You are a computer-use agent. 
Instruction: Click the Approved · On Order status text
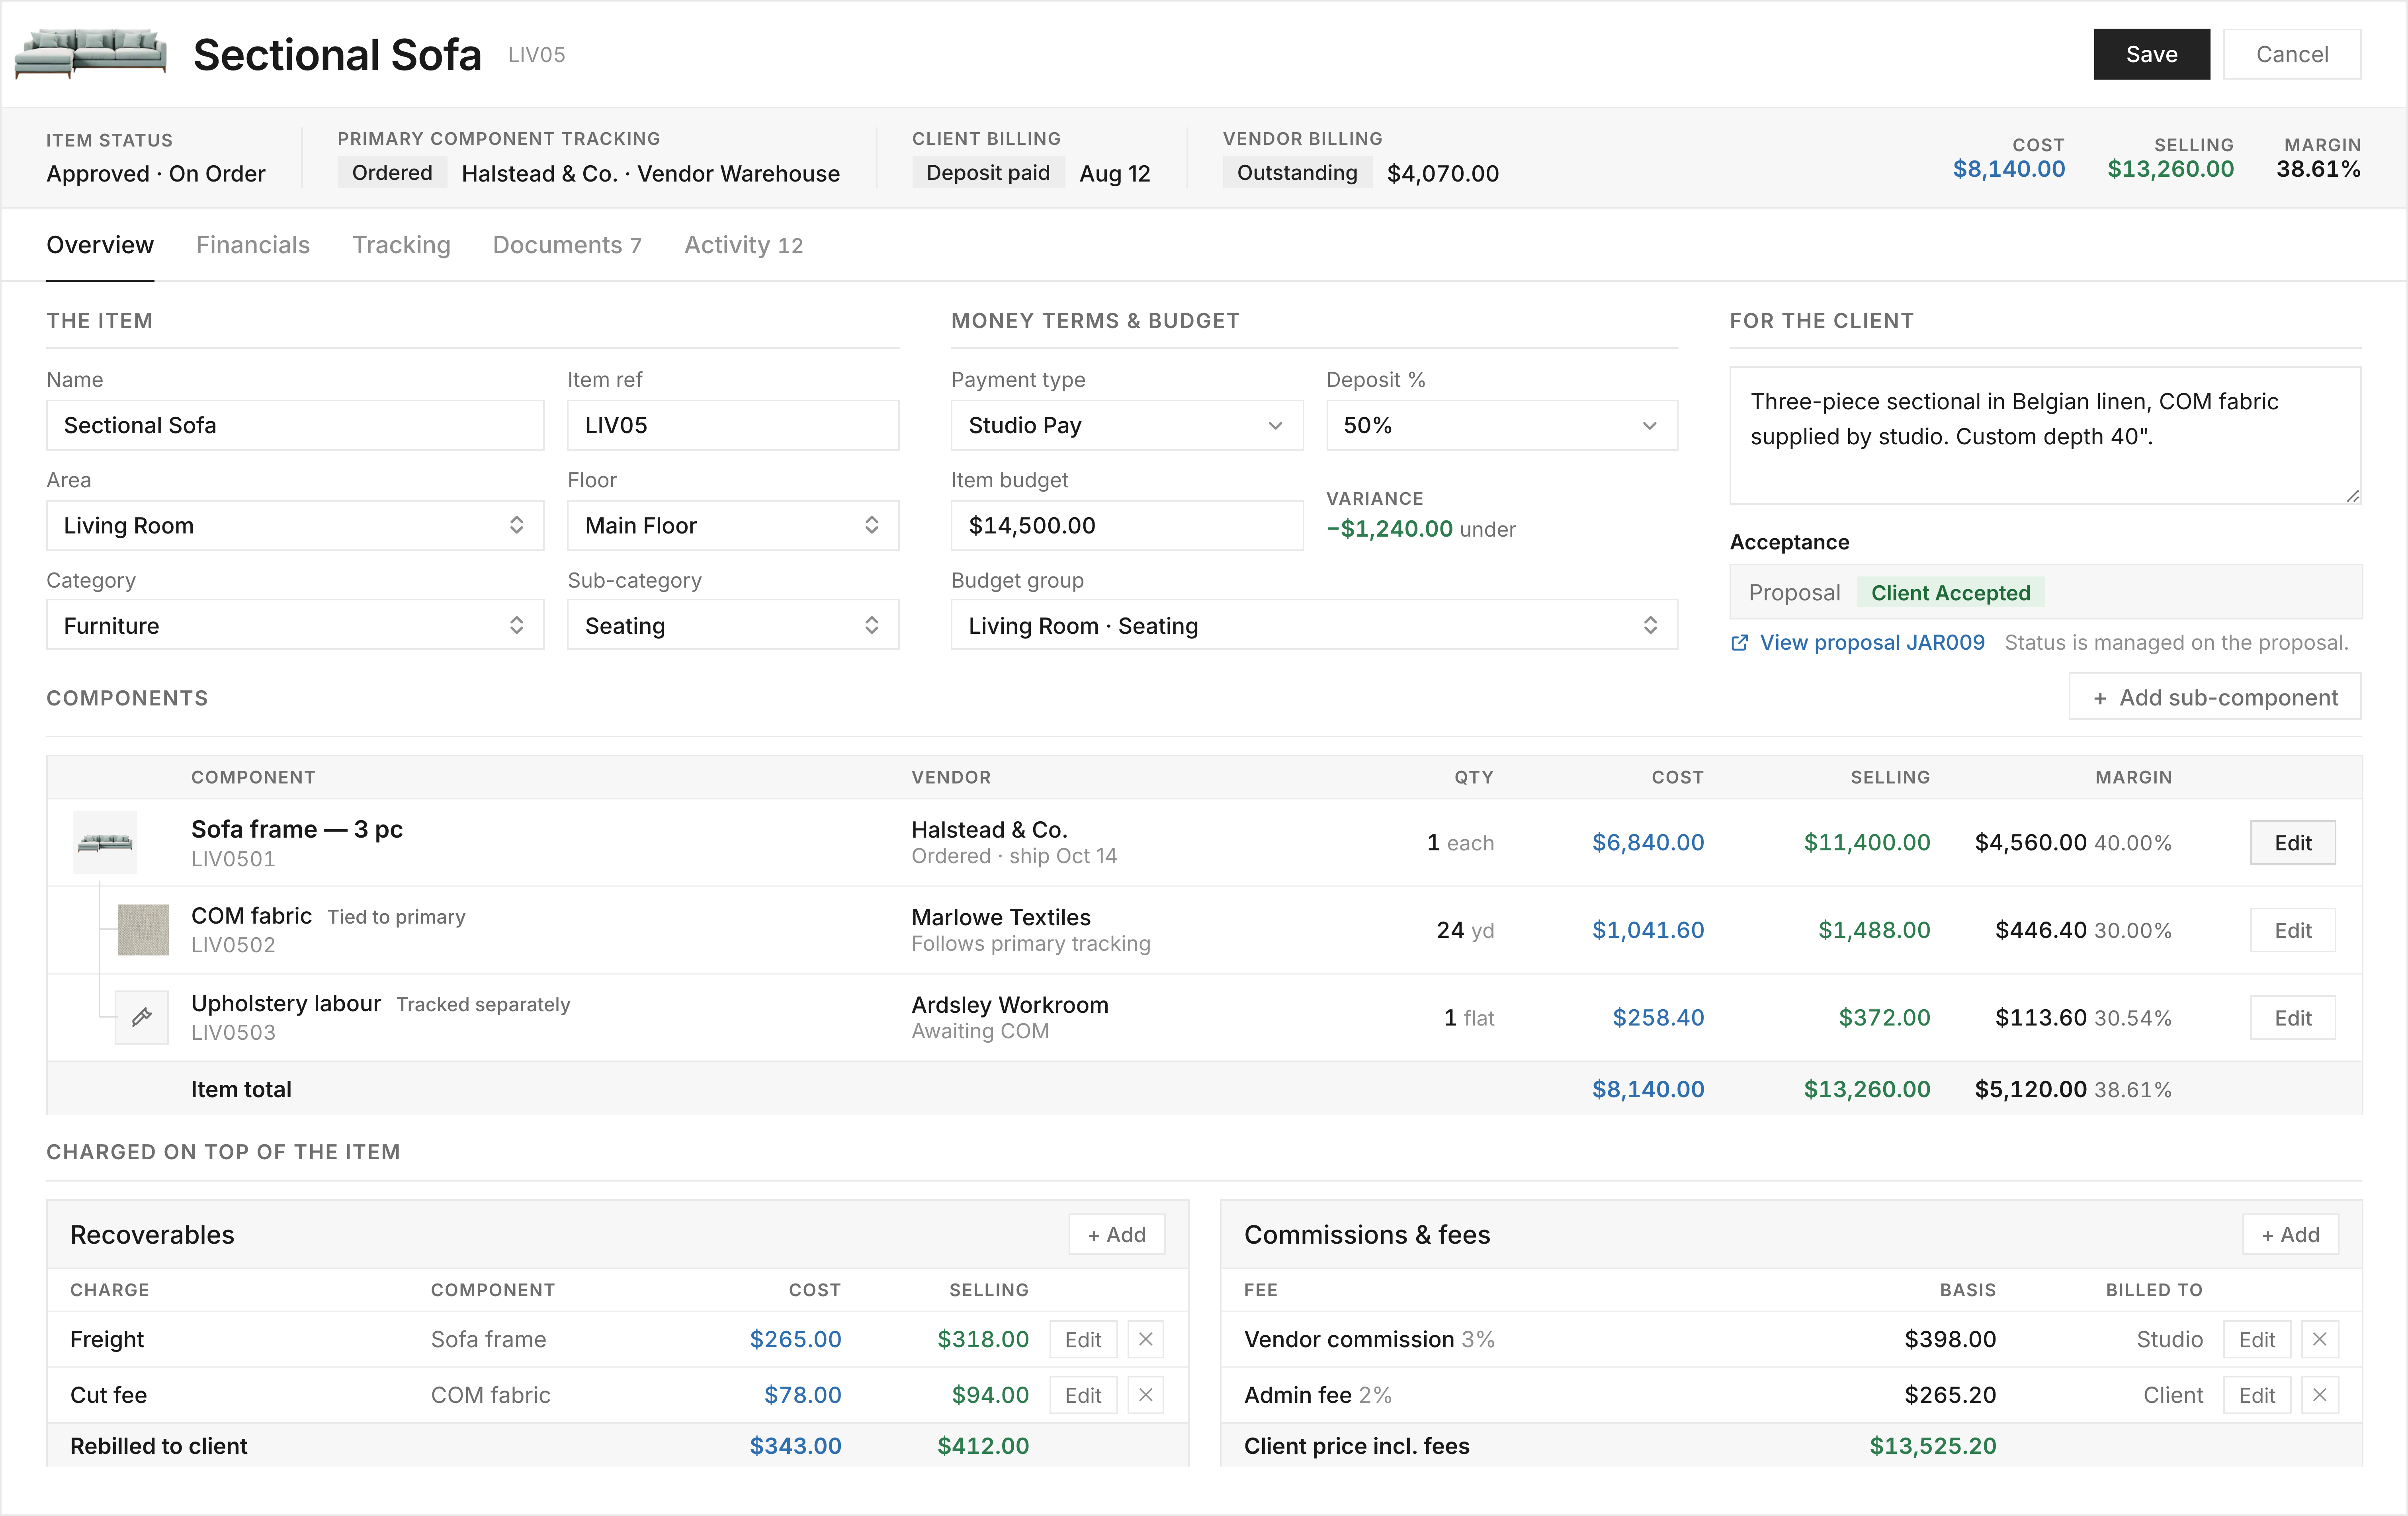(156, 173)
